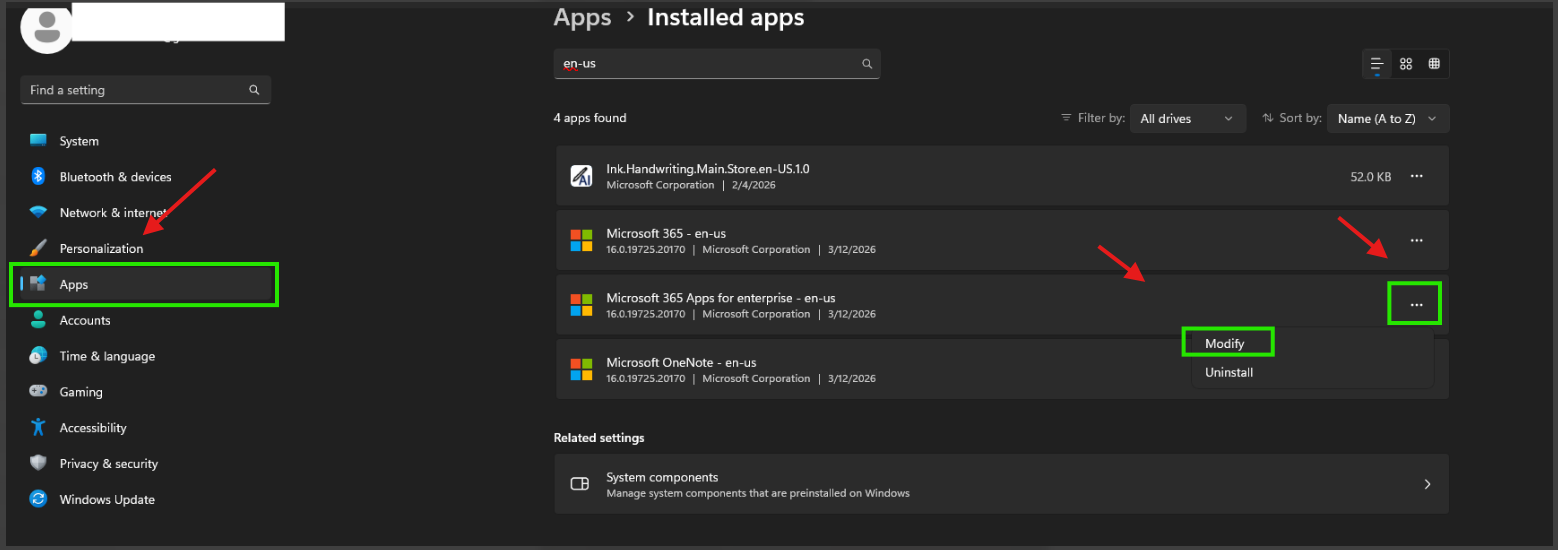
Task: Choose Uninstall from the context menu
Action: [1229, 372]
